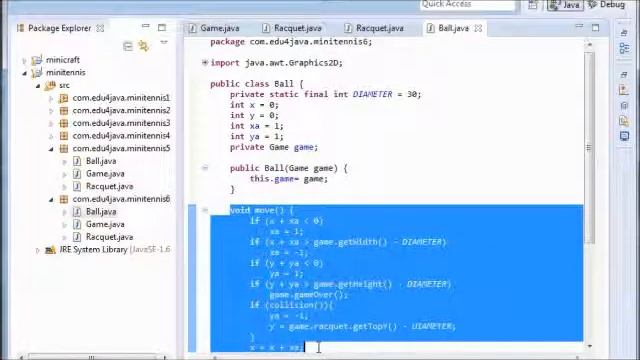640x360 pixels.
Task: Select com.edu4java.minitennis1 package icon
Action: coord(64,98)
